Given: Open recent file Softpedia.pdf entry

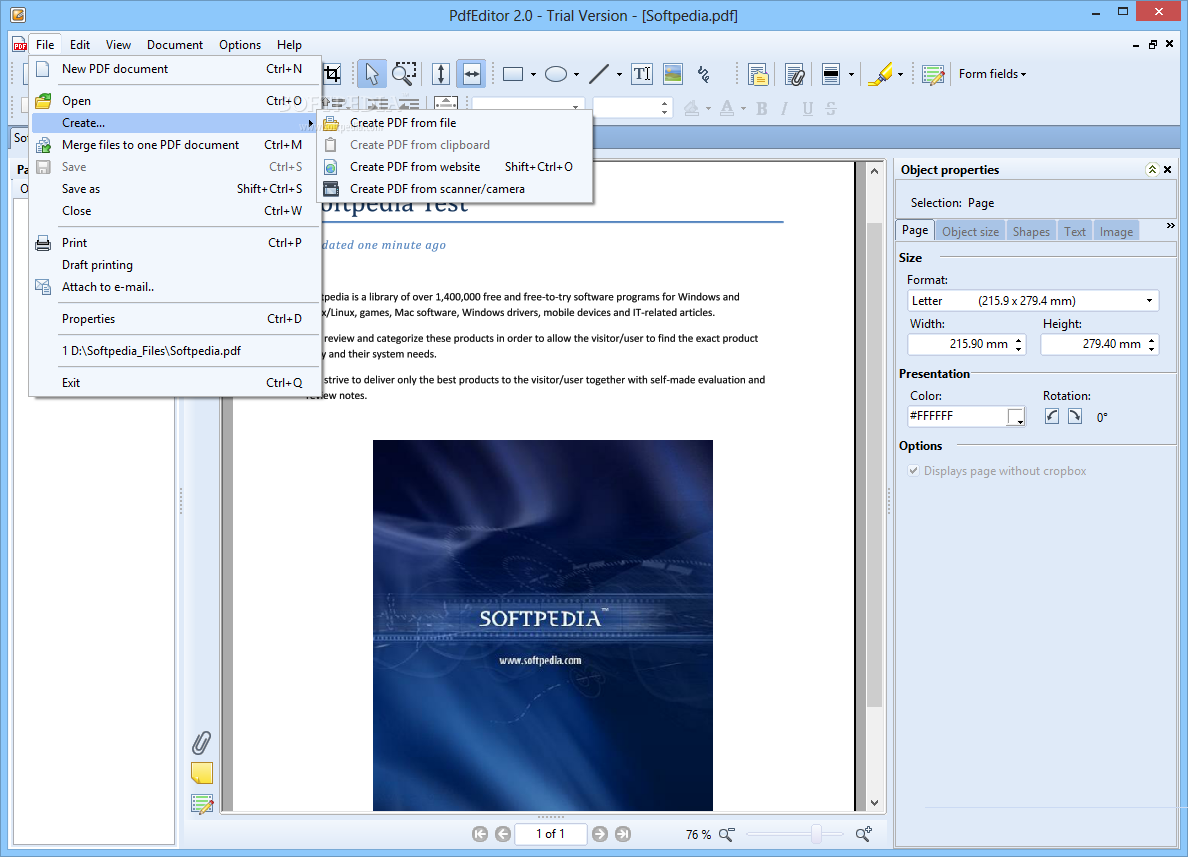Looking at the screenshot, I should point(174,351).
